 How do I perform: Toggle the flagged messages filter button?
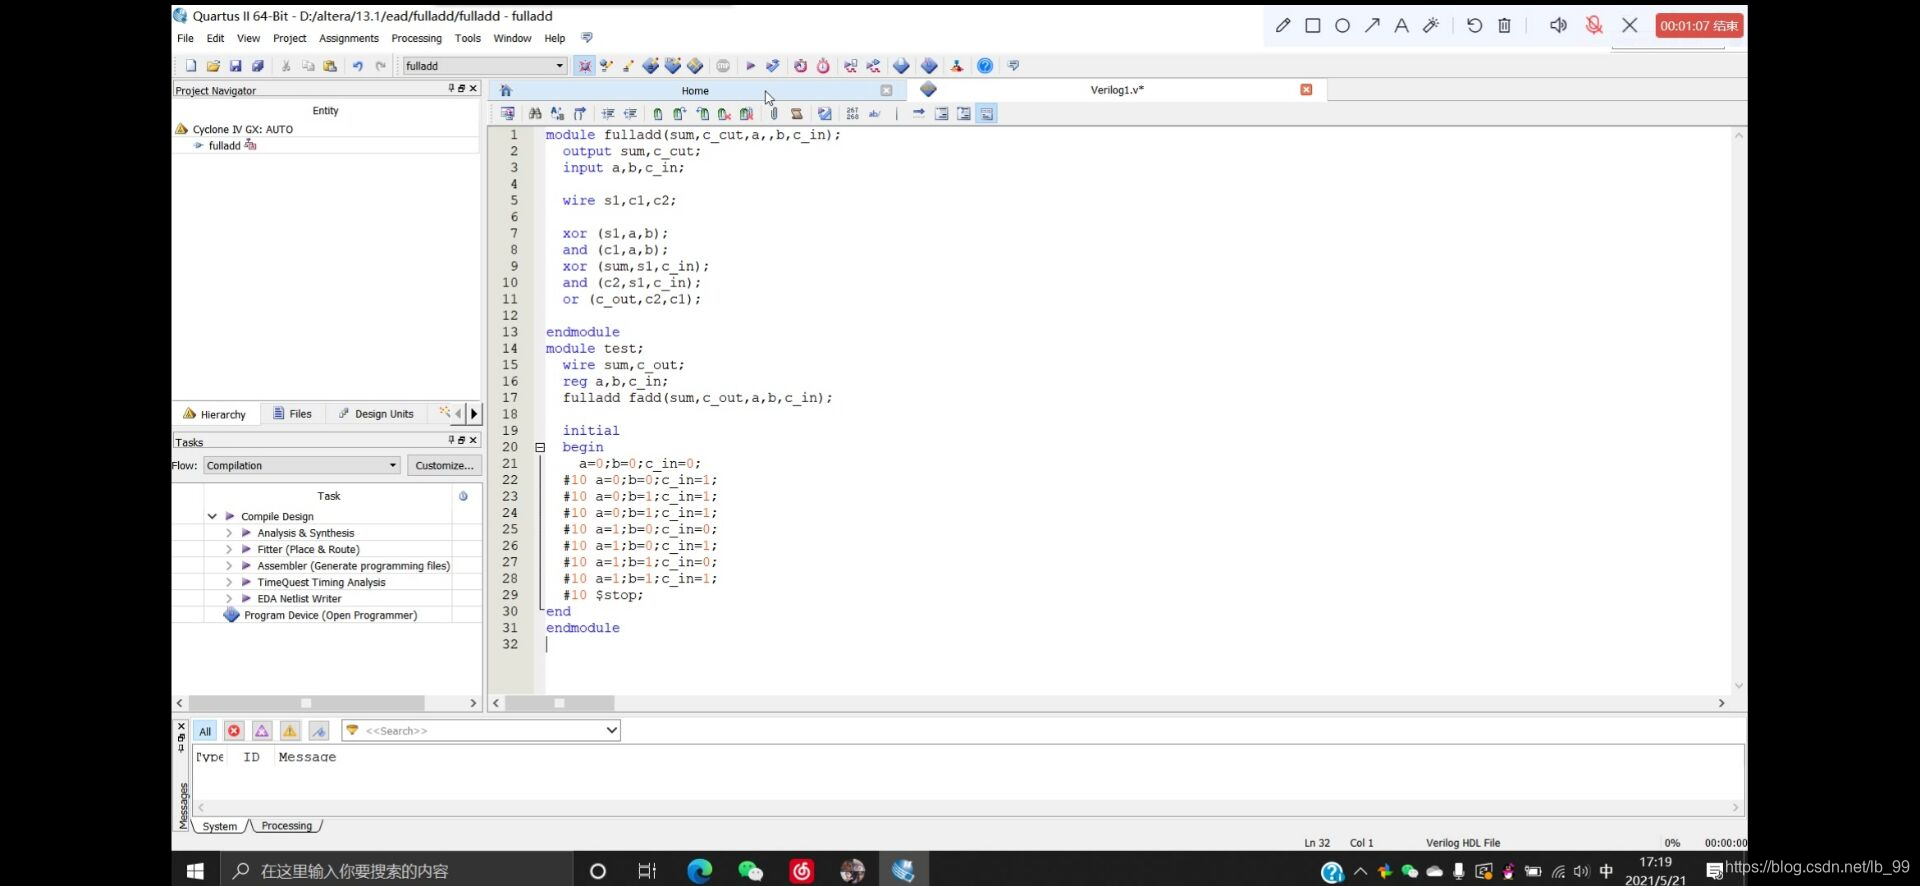(x=319, y=731)
